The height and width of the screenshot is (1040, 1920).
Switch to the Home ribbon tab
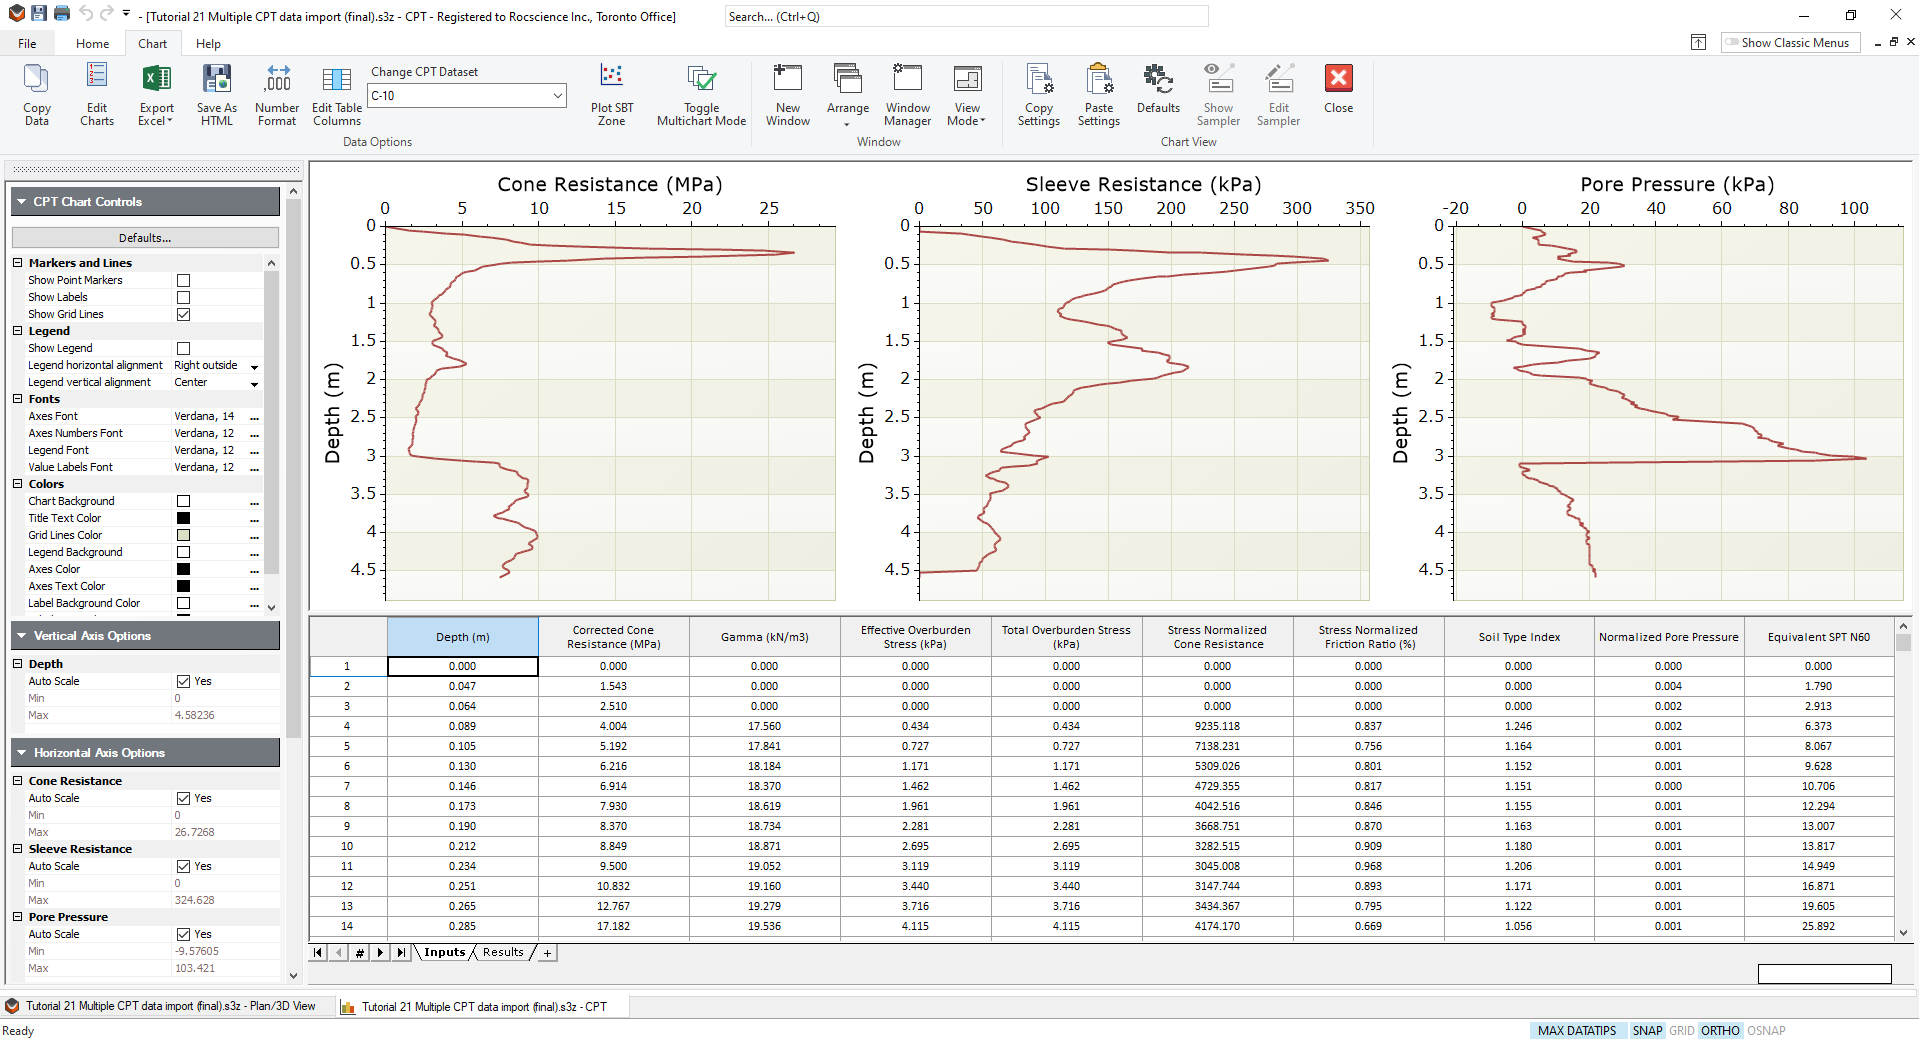point(92,43)
